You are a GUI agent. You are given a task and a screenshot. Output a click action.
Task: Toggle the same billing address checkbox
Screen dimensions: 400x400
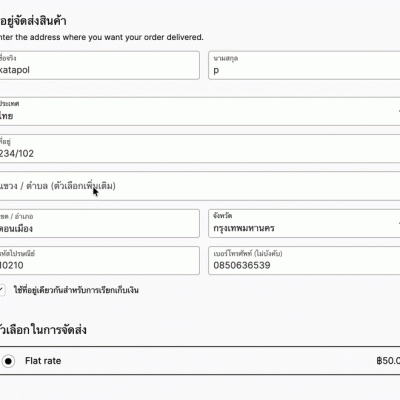pyautogui.click(x=2, y=290)
